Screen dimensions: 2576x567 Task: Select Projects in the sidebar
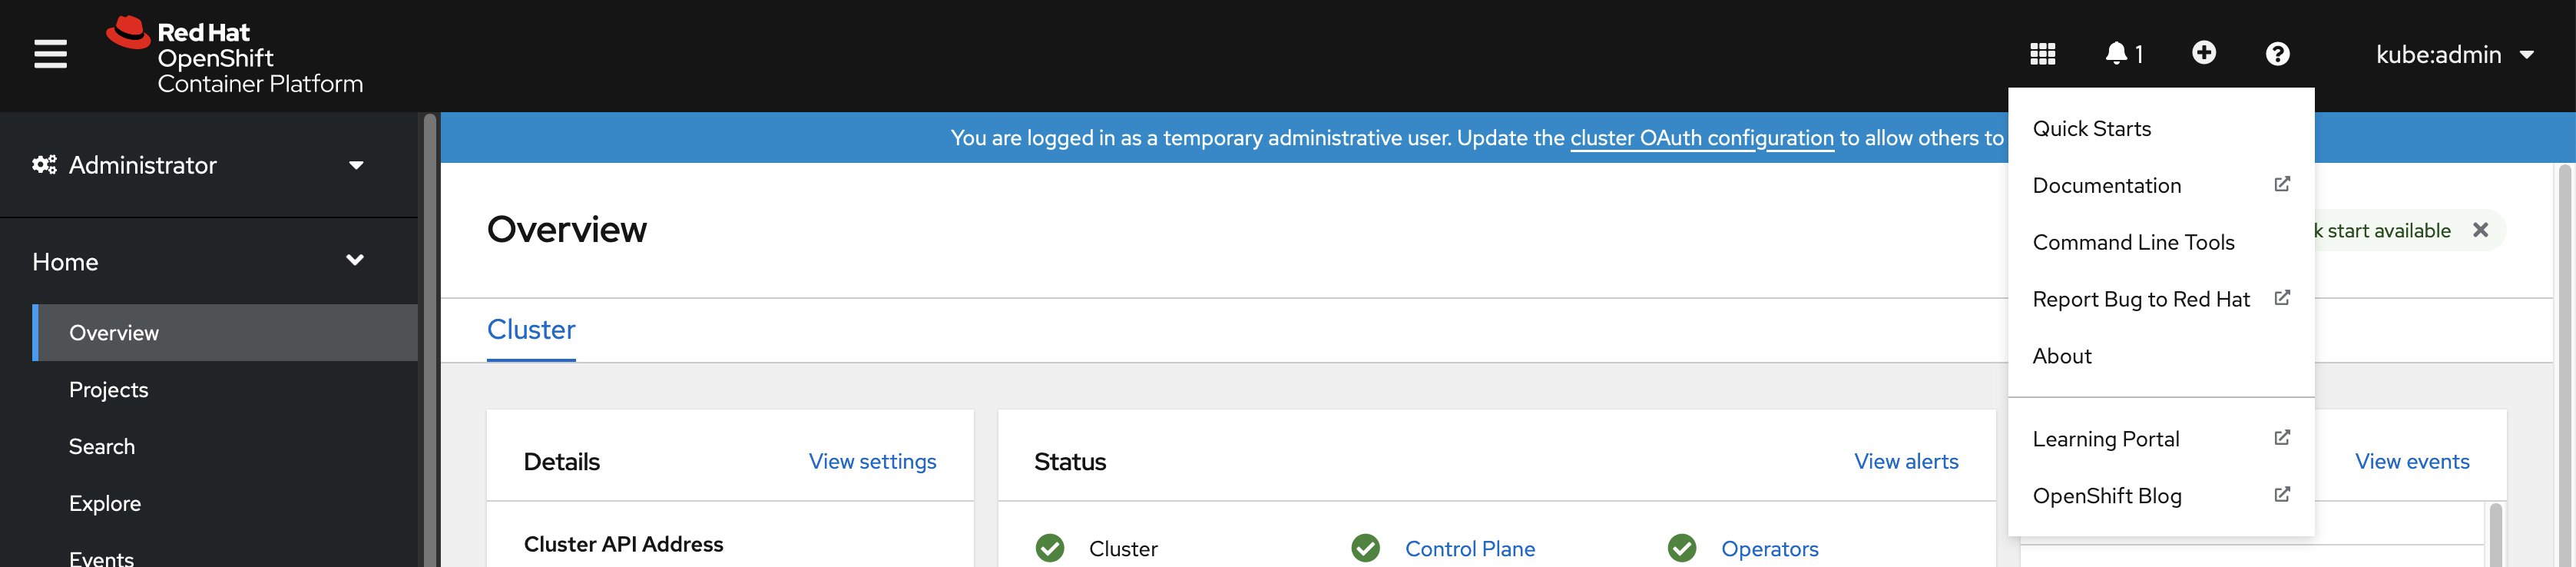pos(108,389)
